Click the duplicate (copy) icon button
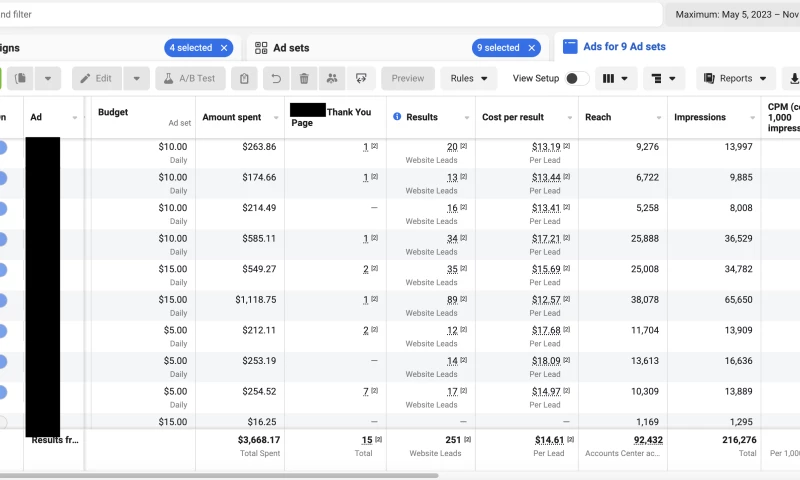This screenshot has width=800, height=480. 20,78
